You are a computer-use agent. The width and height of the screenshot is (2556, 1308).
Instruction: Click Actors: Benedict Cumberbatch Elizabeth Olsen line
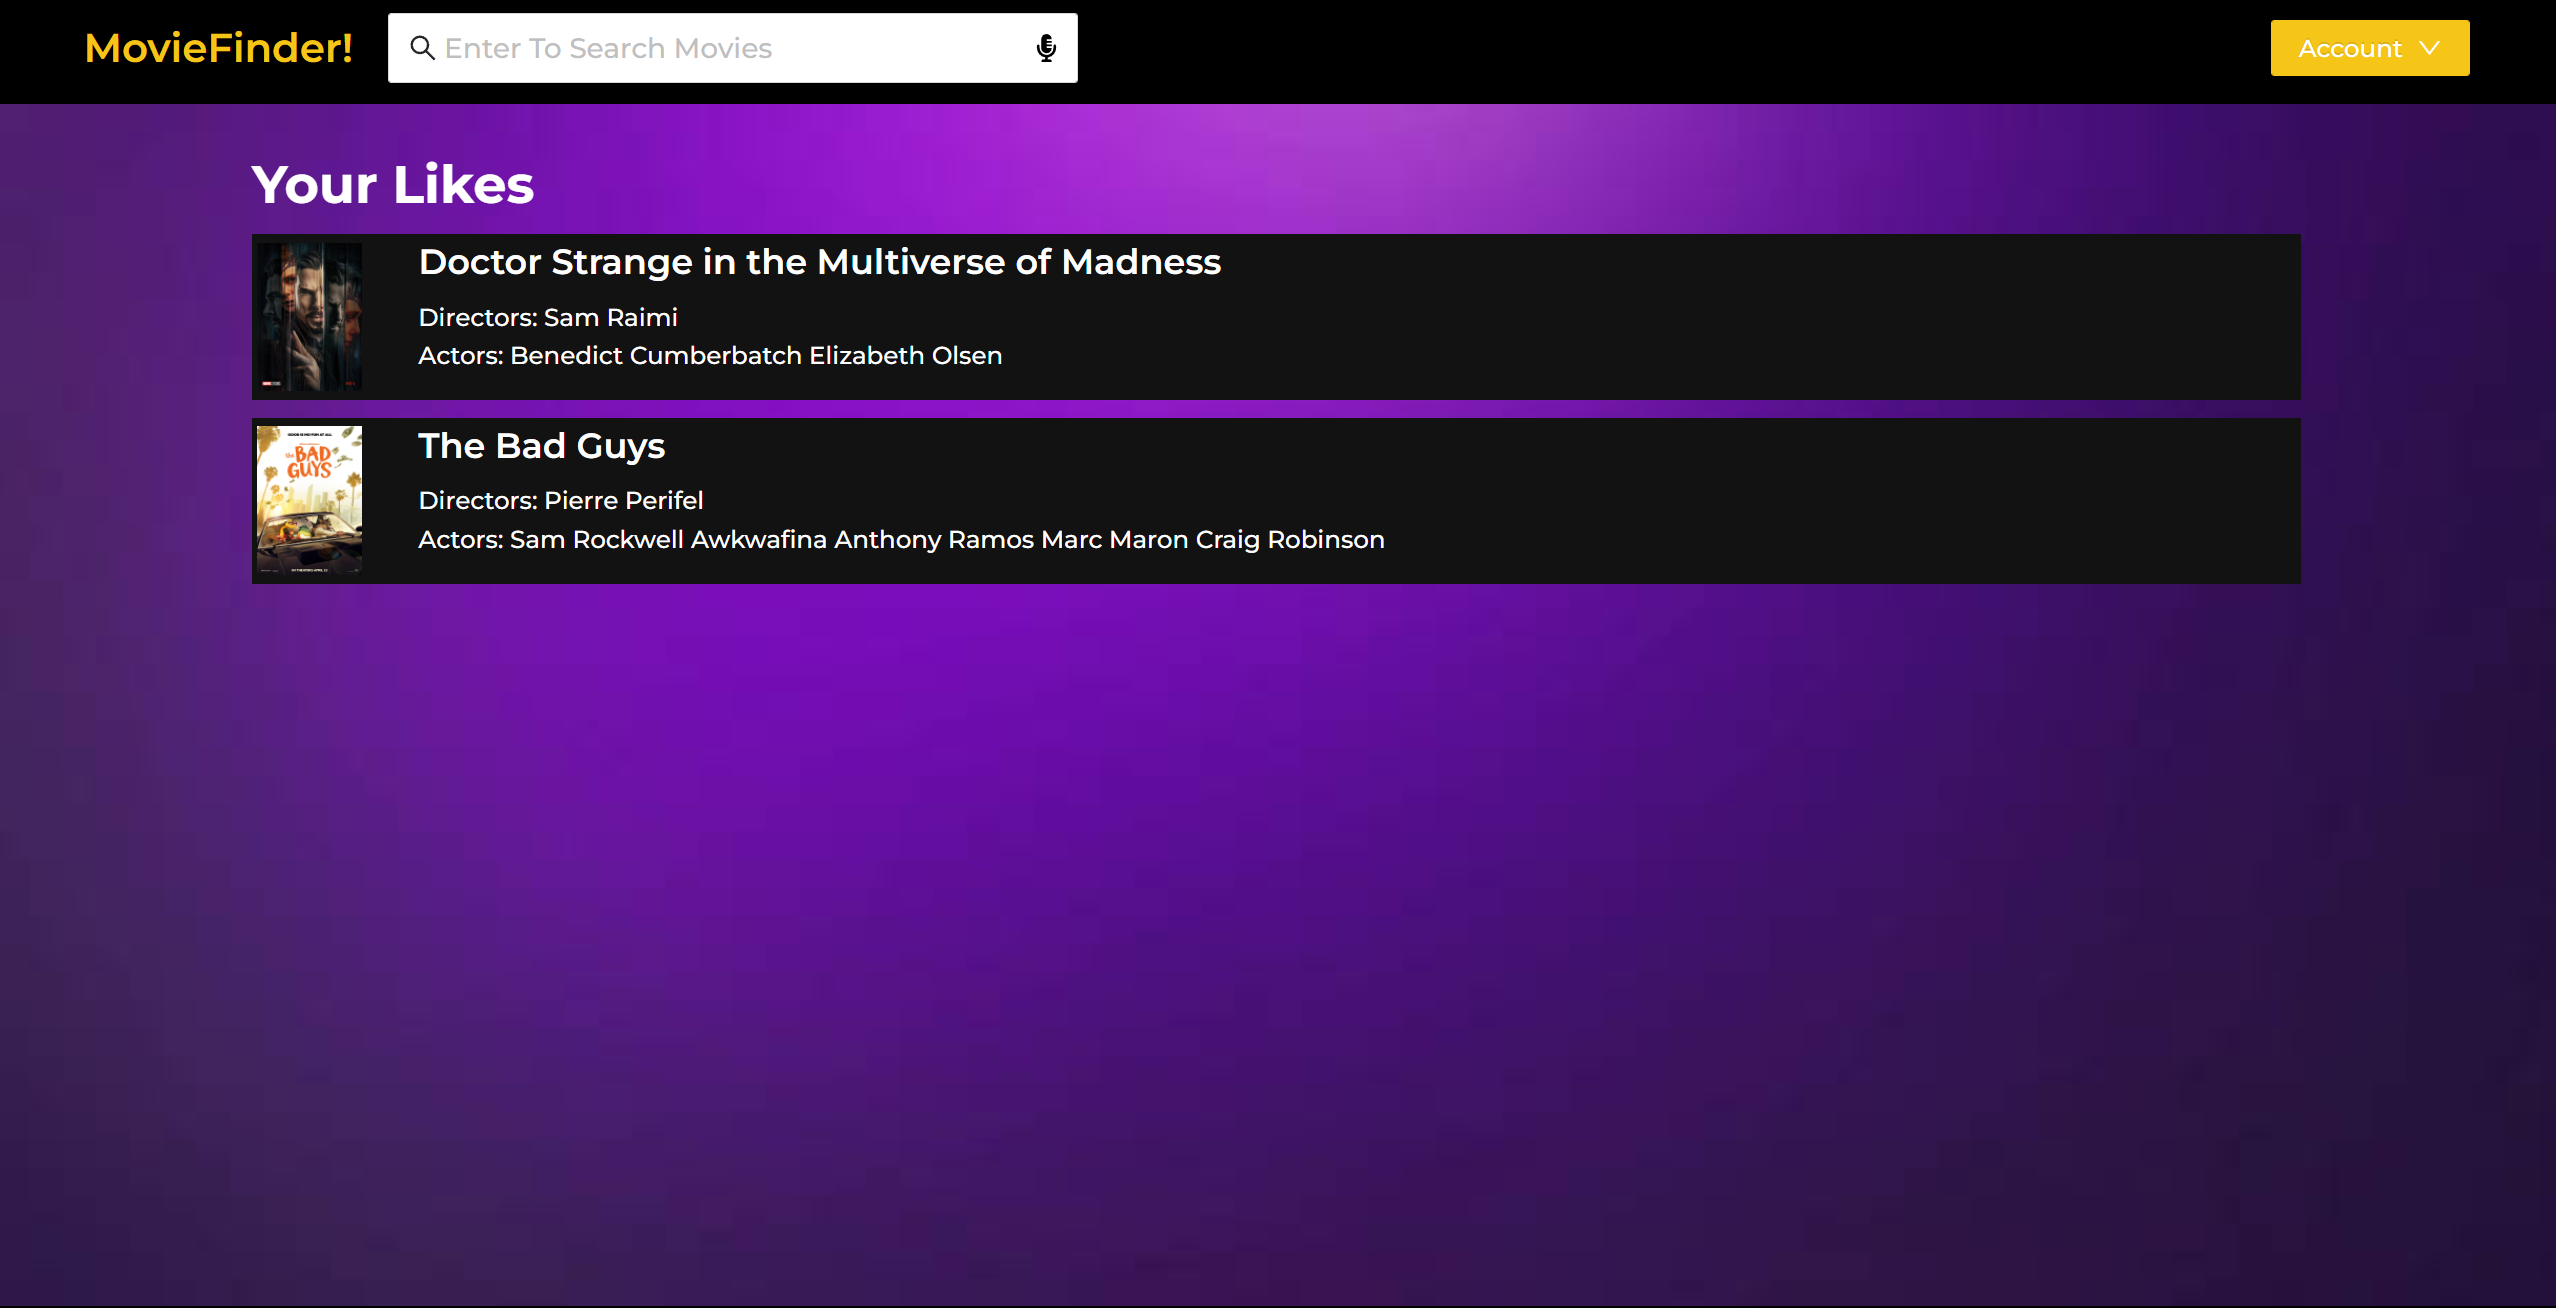710,356
